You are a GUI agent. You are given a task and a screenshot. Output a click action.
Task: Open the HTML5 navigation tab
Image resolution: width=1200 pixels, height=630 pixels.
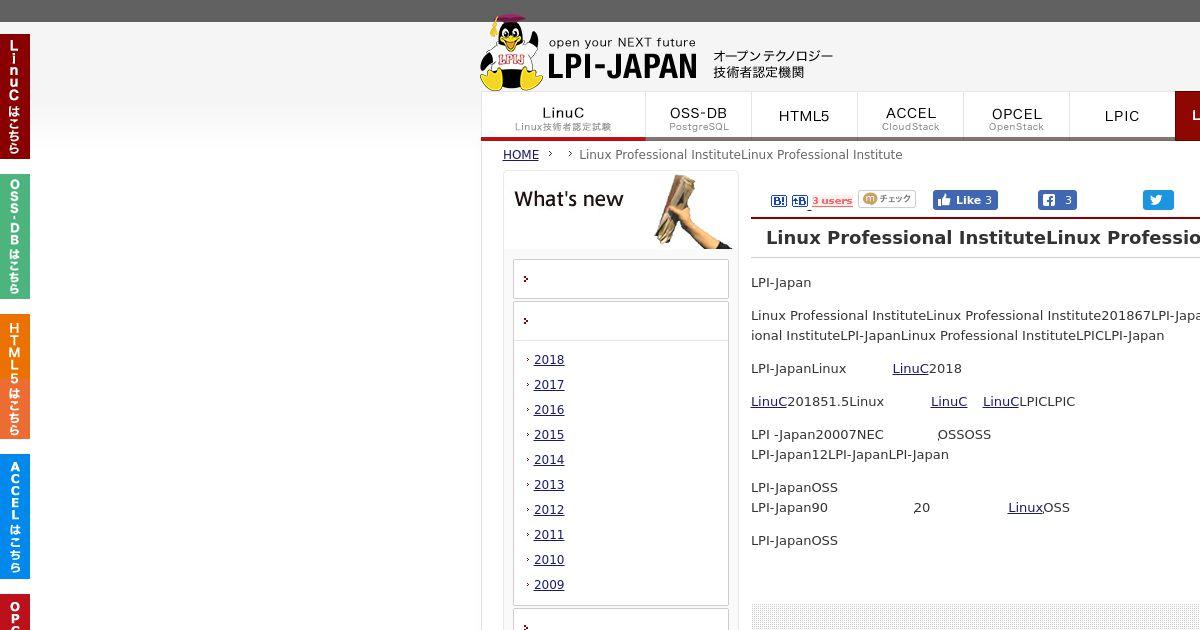pos(804,116)
